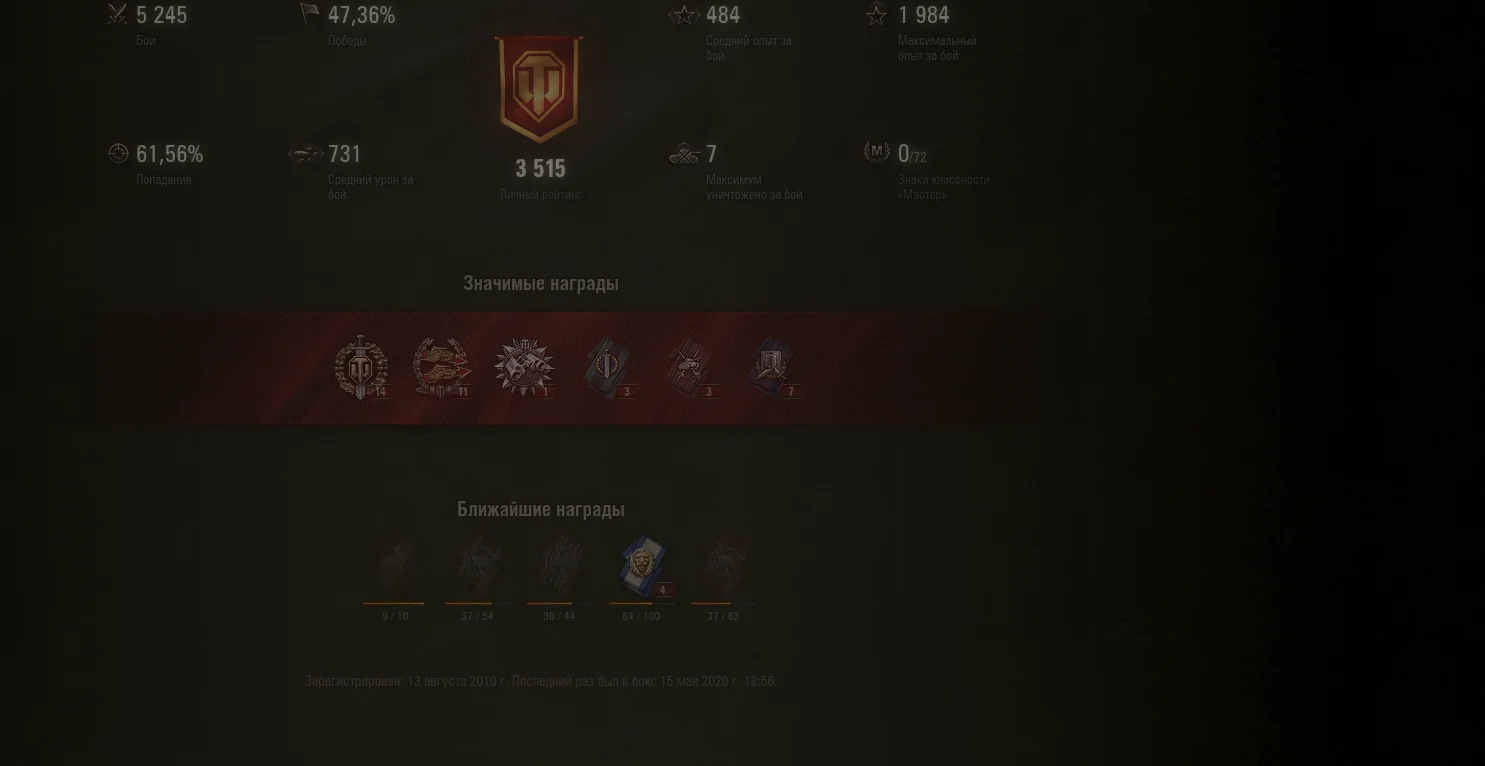Click the 3 515 personal rating value
Screen dimensions: 1485x766
[x=540, y=168]
